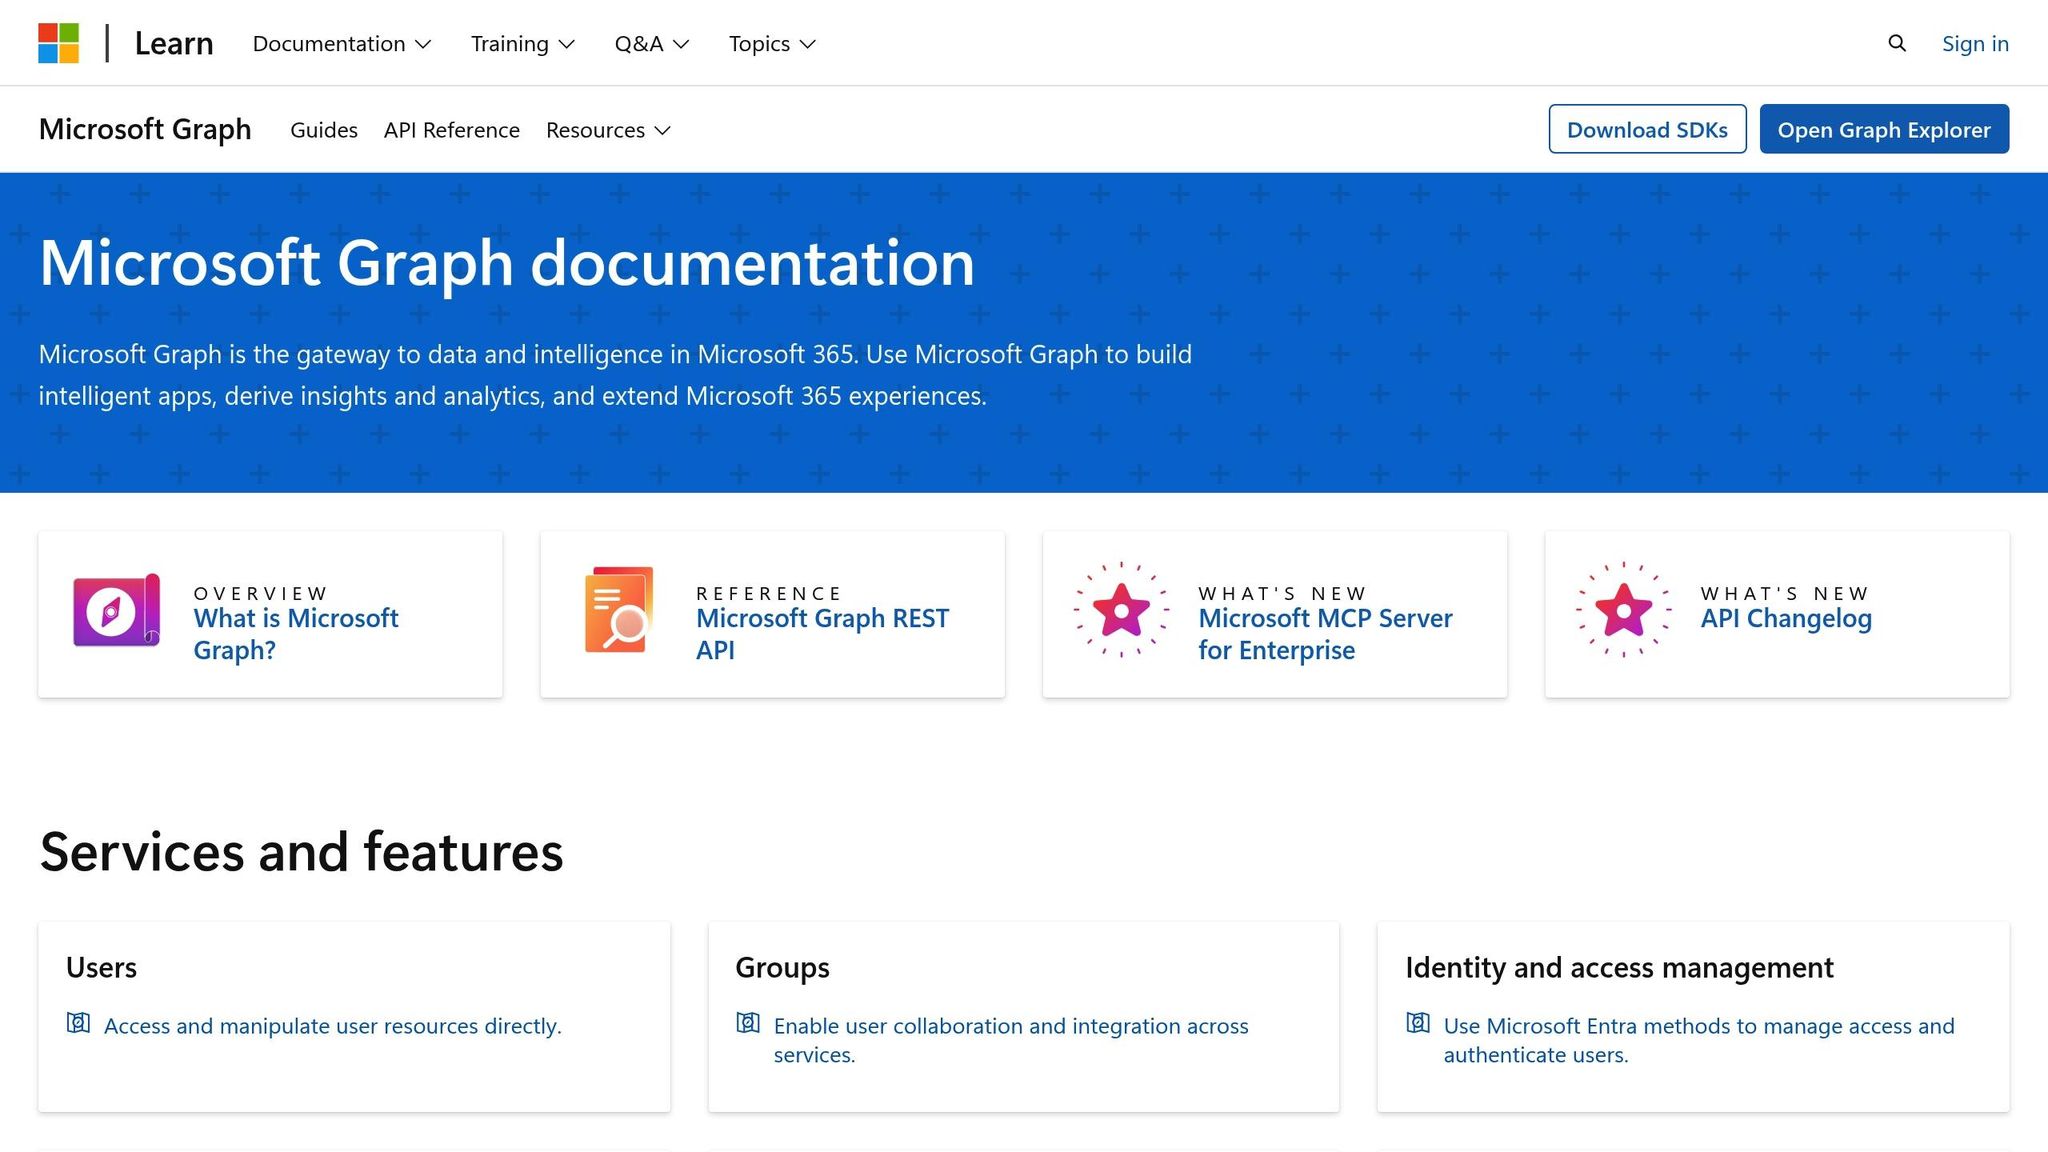Click the star icon on the API Changelog card
The image size is (2048, 1152).
[x=1624, y=610]
